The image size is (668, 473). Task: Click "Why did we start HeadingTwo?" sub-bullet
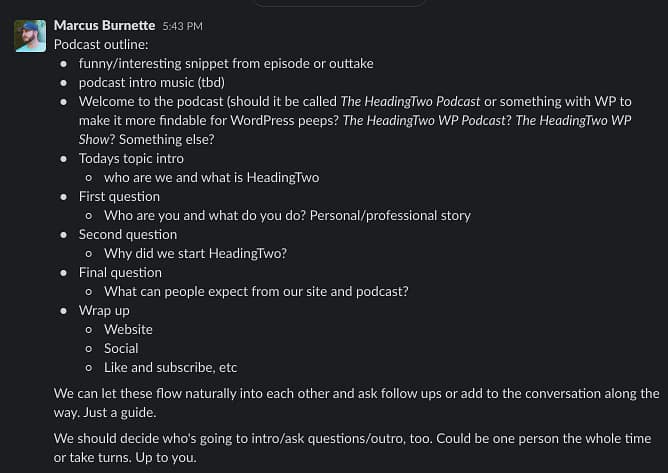(x=195, y=253)
